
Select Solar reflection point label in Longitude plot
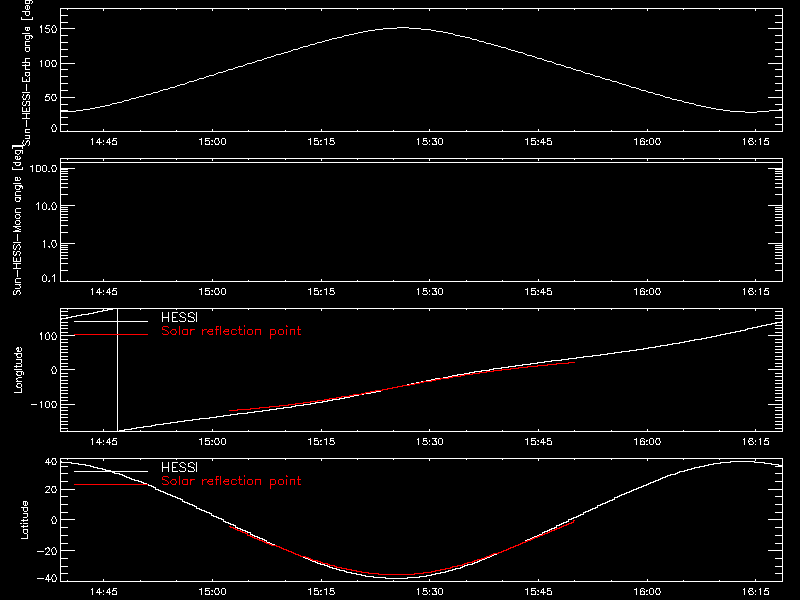pos(231,331)
